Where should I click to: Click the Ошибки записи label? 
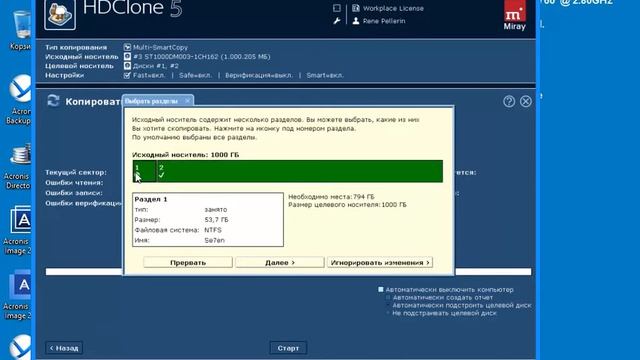(x=74, y=193)
